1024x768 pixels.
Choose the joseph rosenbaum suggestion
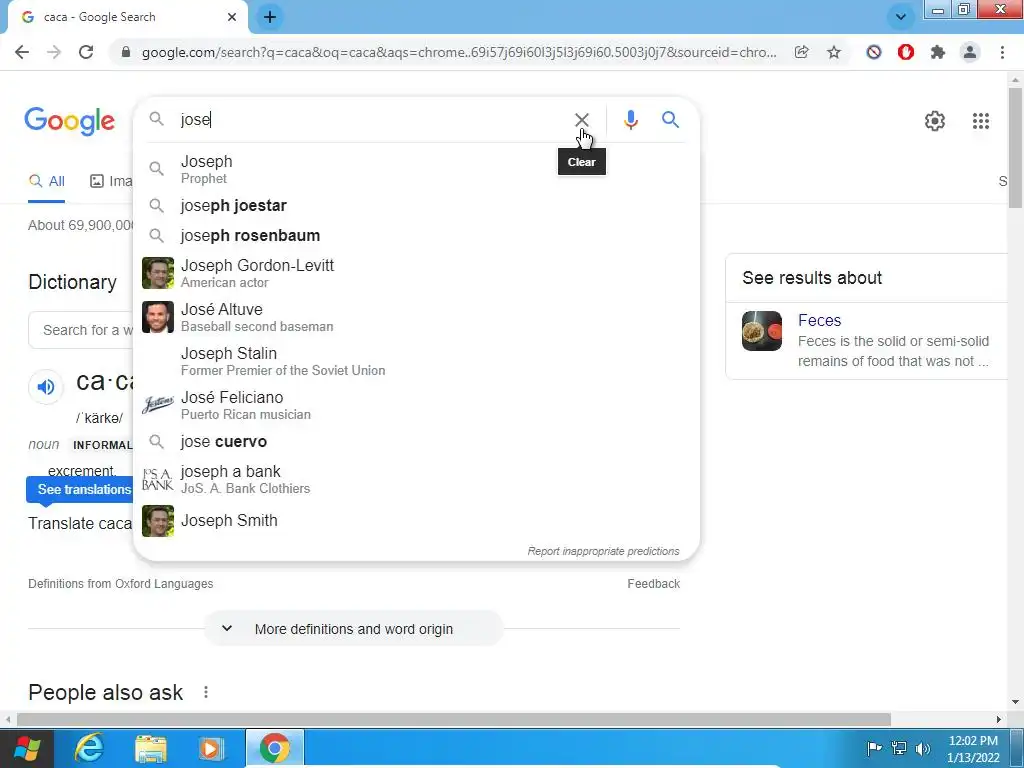416,236
